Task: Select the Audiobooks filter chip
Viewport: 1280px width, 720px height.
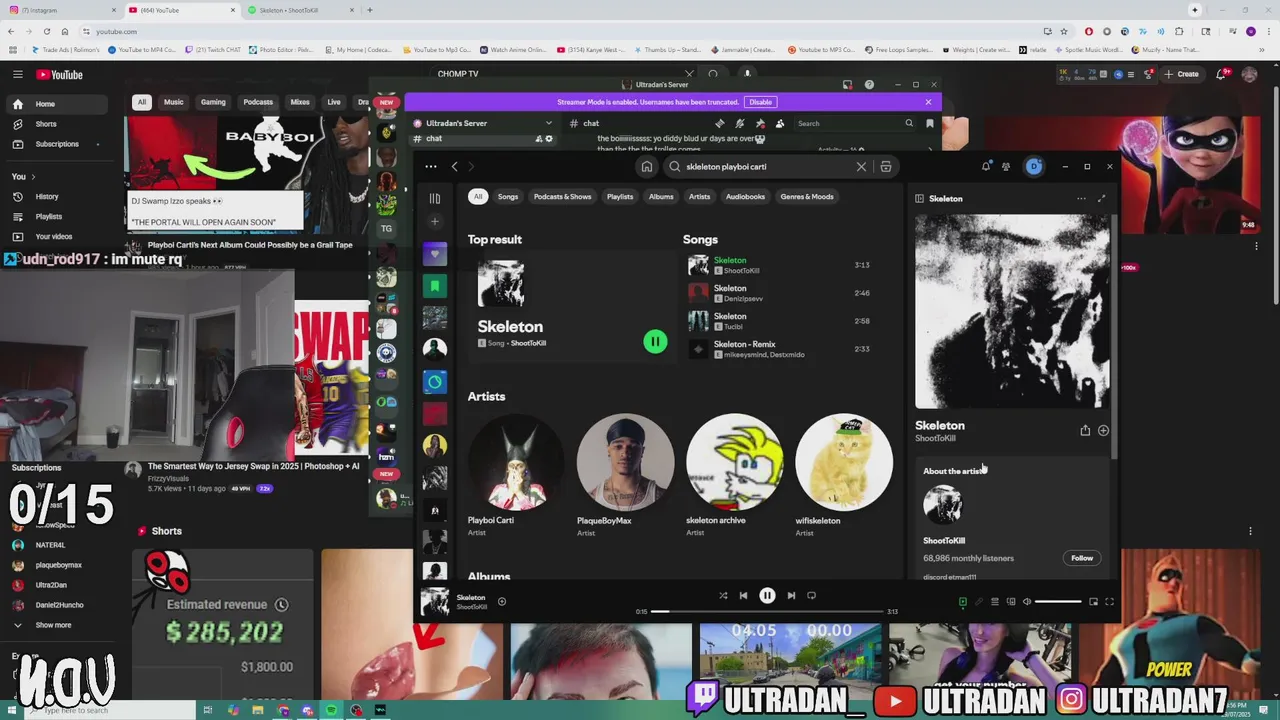Action: pyautogui.click(x=745, y=197)
